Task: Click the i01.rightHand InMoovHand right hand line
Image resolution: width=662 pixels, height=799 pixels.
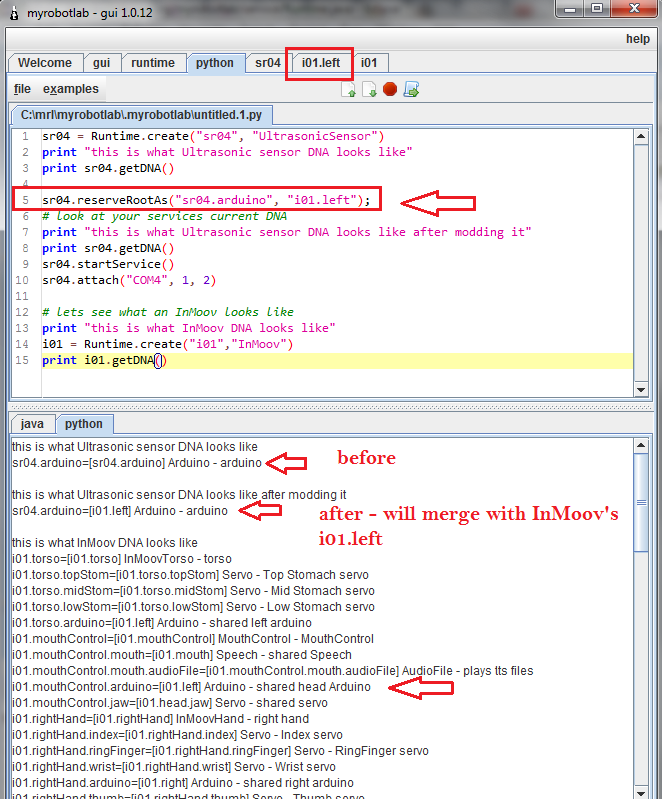Action: click(x=161, y=719)
